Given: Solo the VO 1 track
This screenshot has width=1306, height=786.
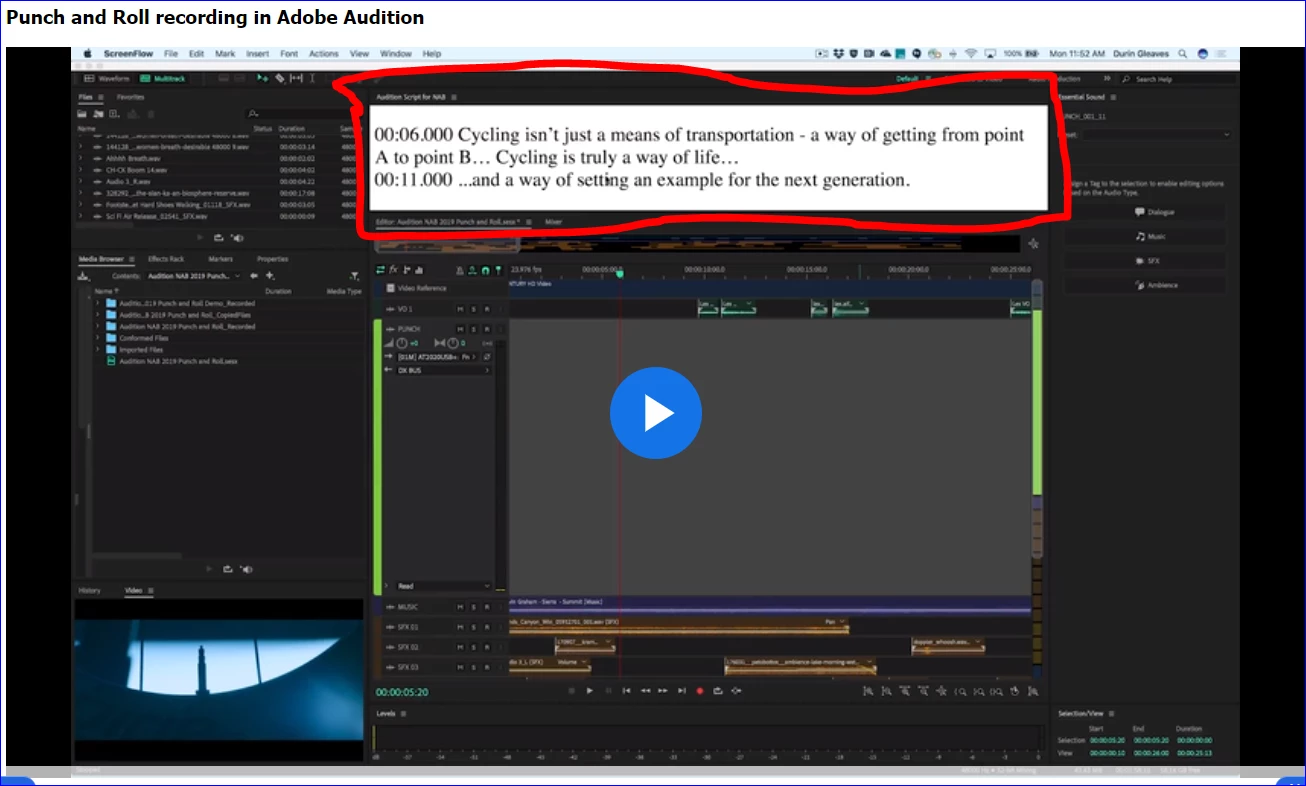Looking at the screenshot, I should click(474, 309).
